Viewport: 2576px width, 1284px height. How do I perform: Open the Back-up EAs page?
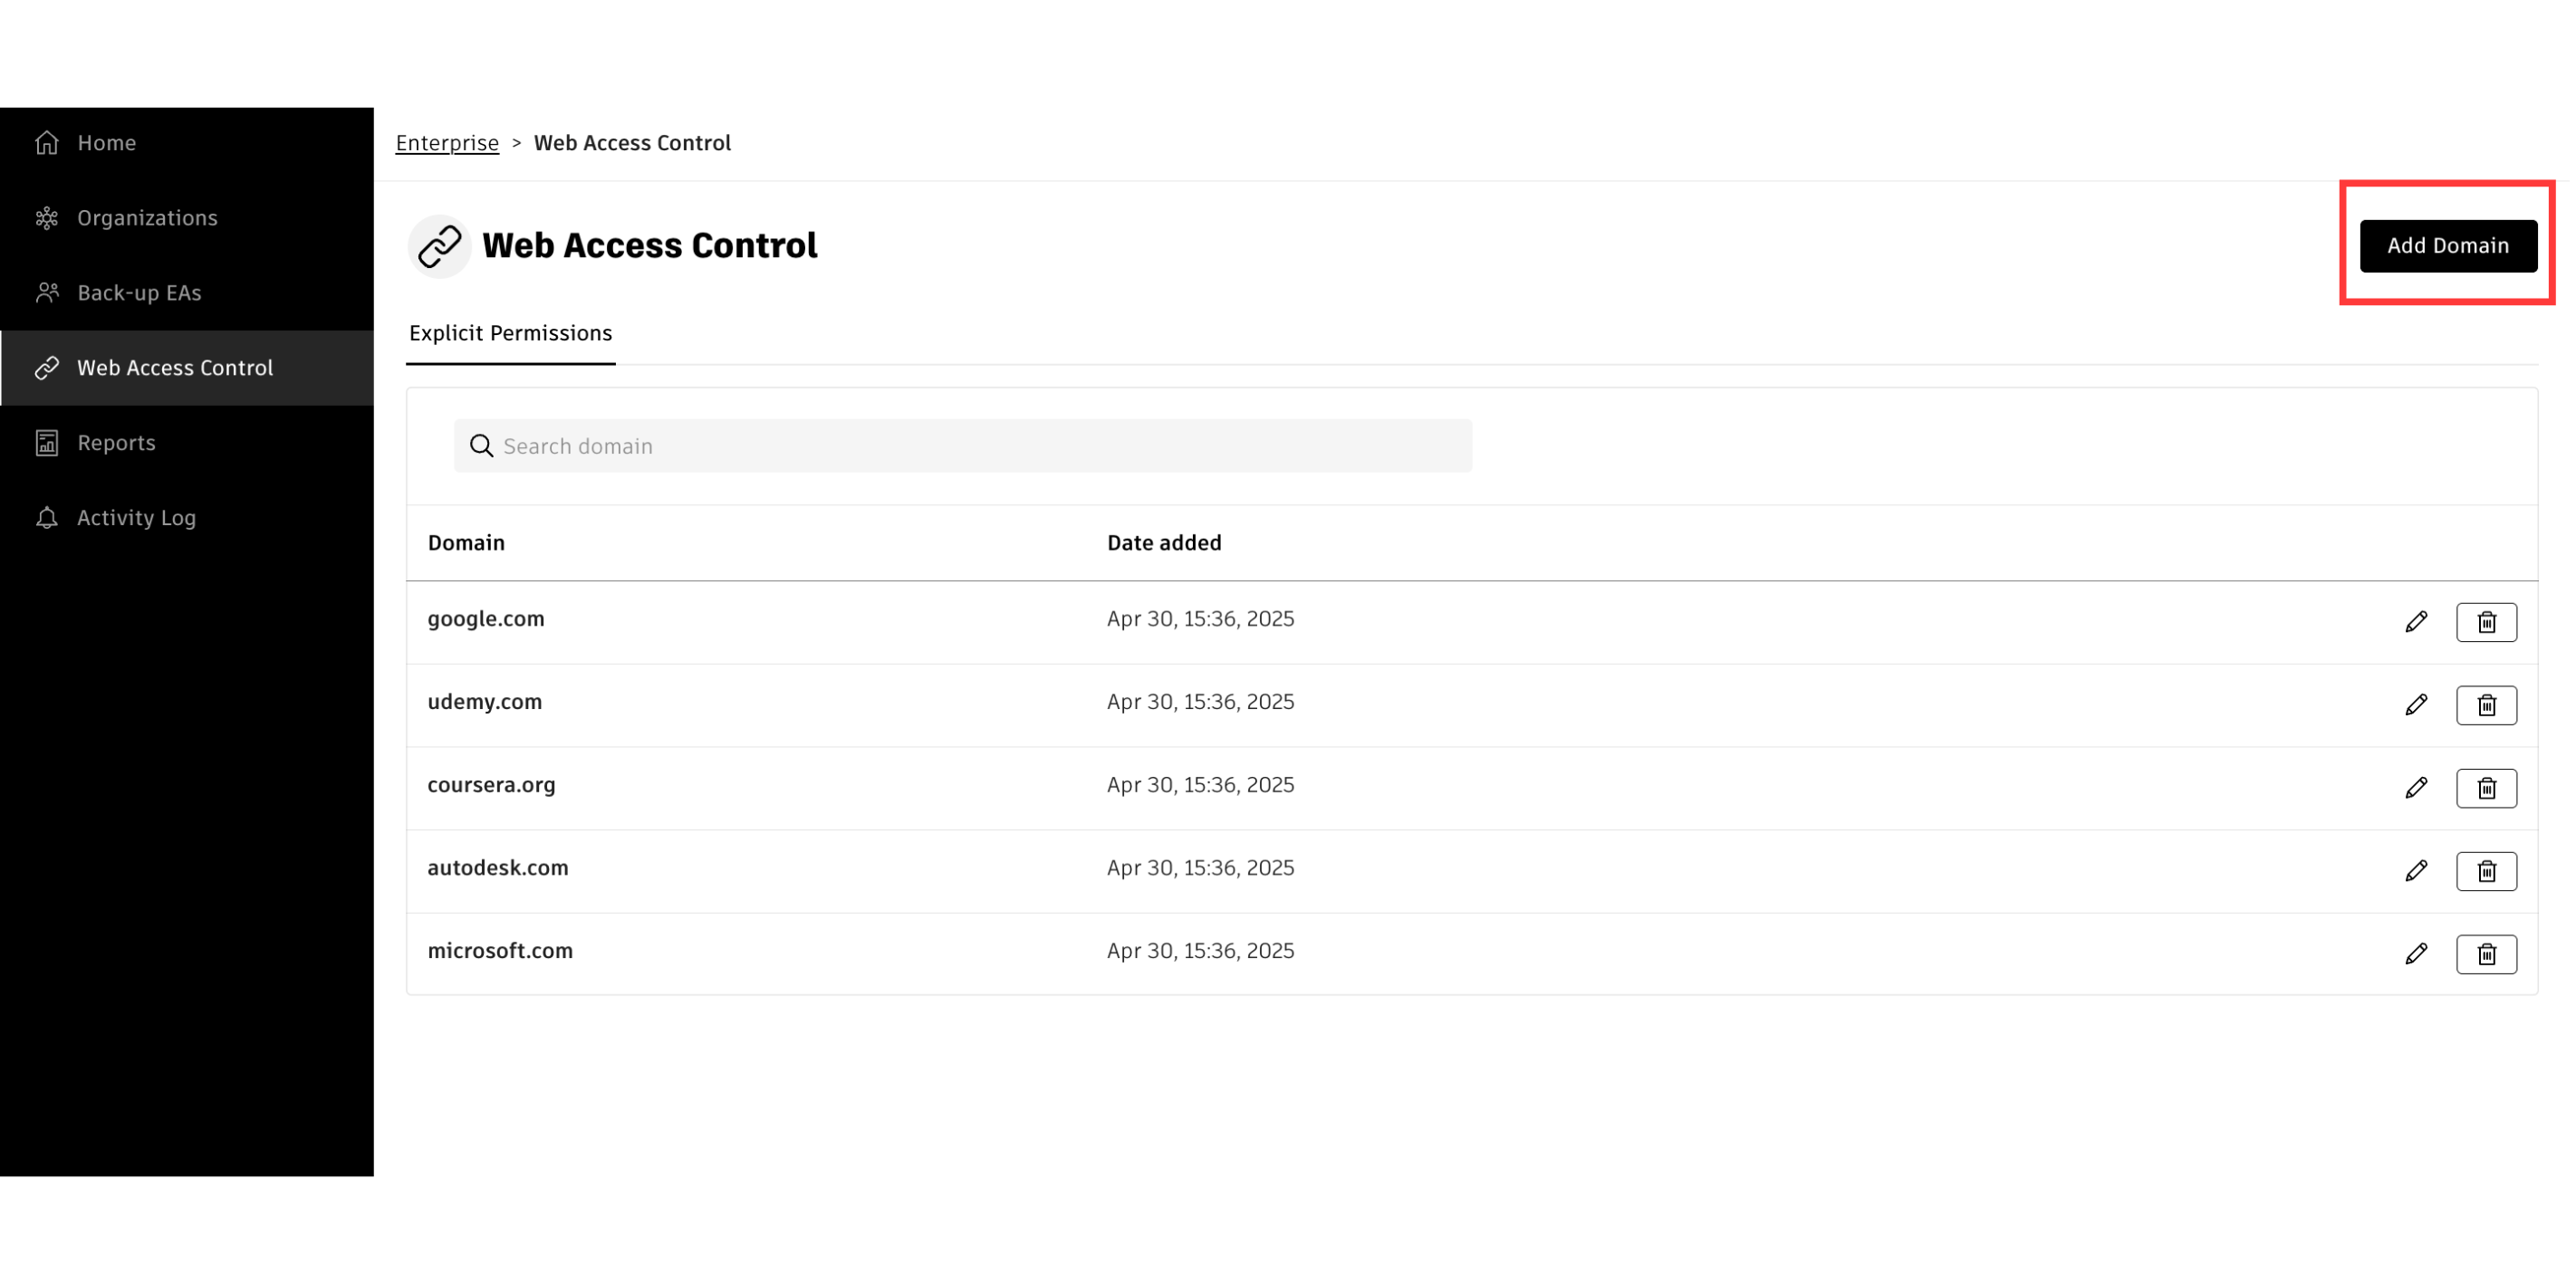tap(139, 293)
